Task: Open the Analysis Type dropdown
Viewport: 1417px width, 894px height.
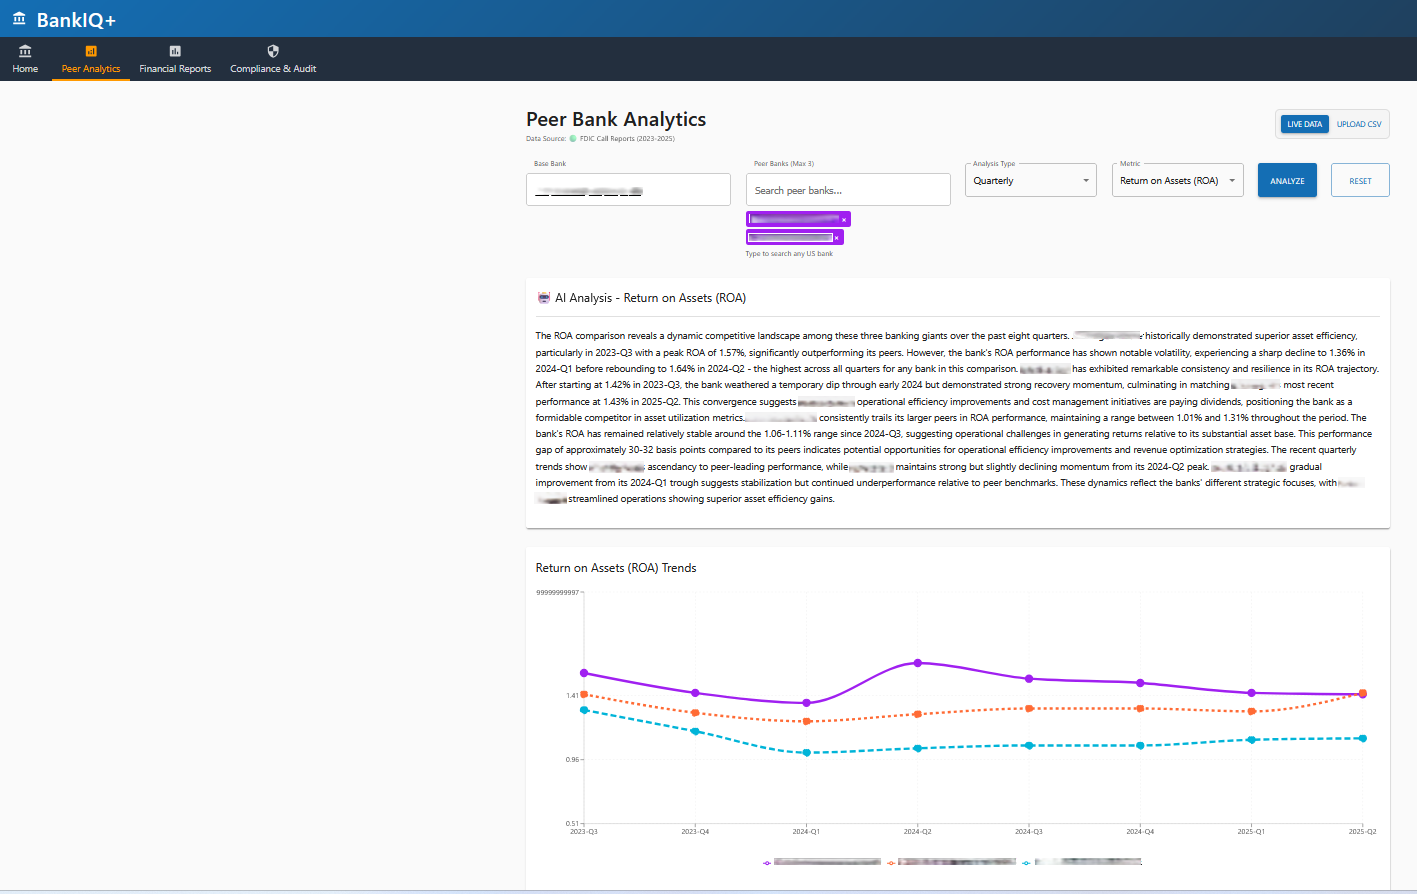Action: click(1030, 181)
